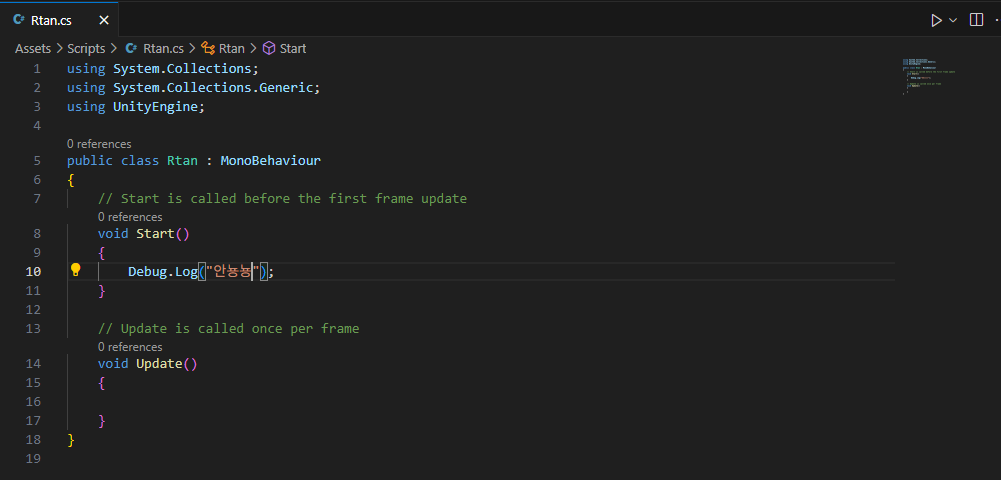Screen dimensions: 1001x480
Task: Show 0 references above void Update
Action: (130, 347)
